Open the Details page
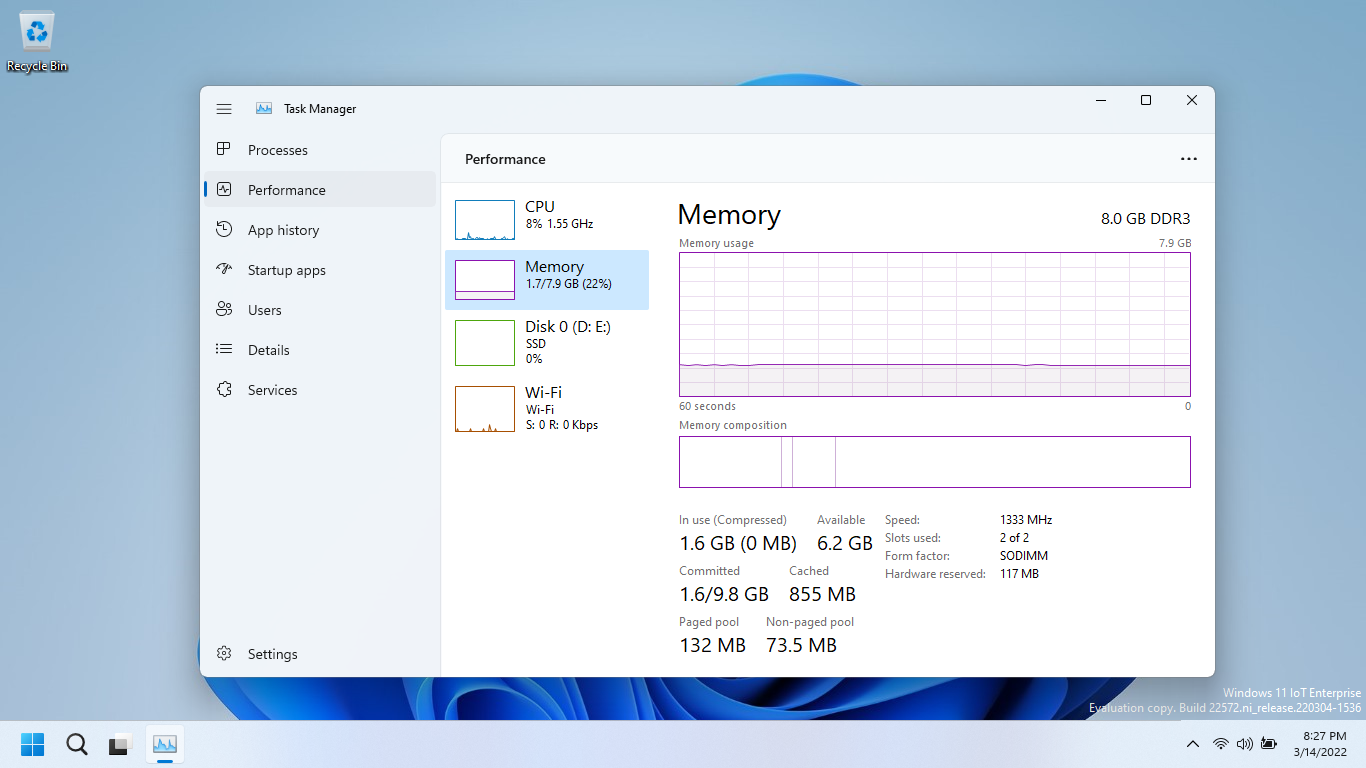 pyautogui.click(x=320, y=350)
